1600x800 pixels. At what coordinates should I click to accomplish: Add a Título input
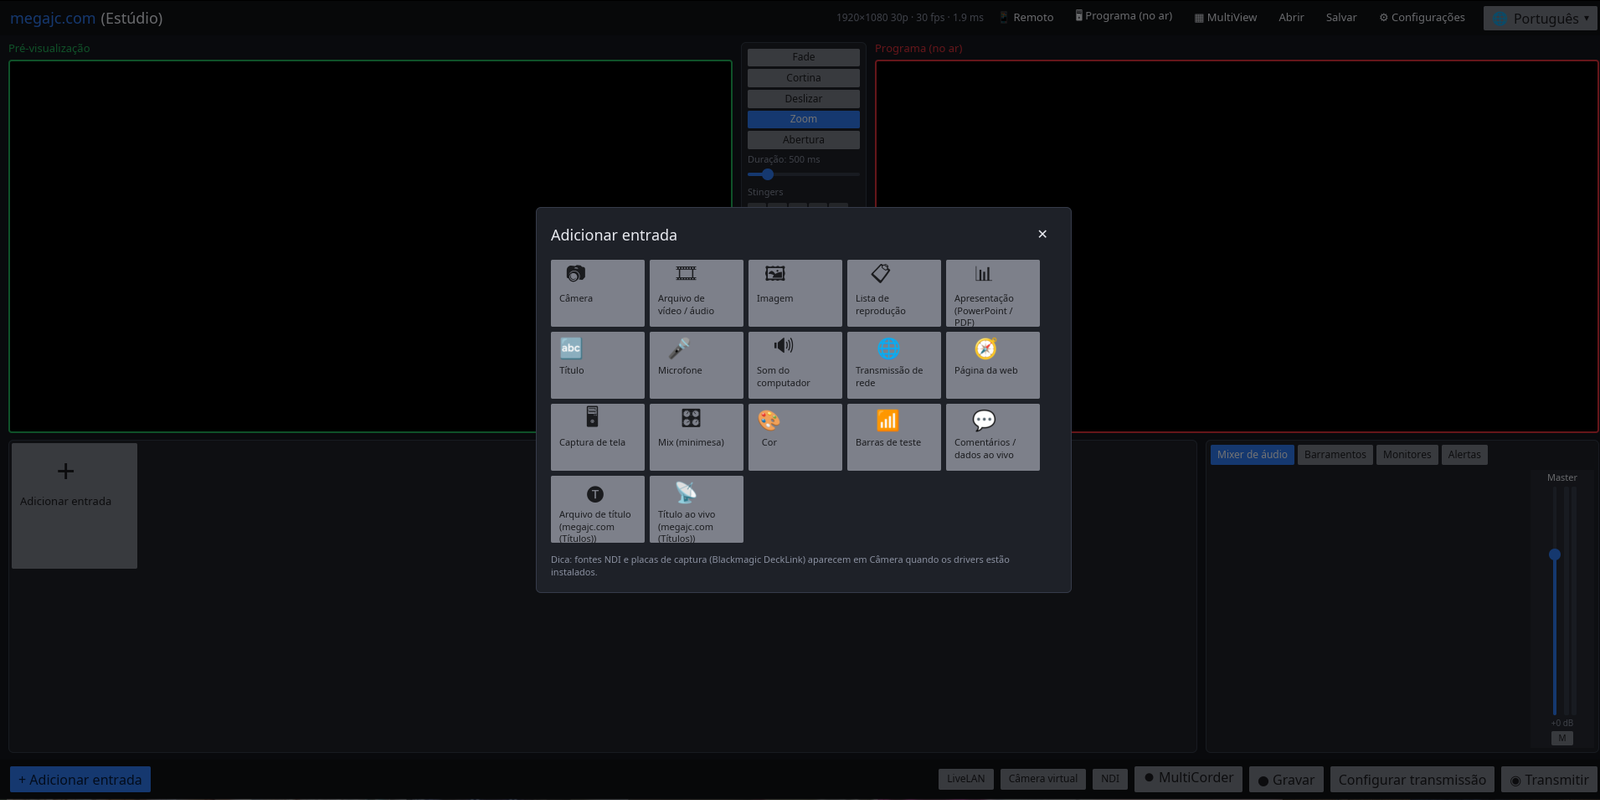pos(597,365)
